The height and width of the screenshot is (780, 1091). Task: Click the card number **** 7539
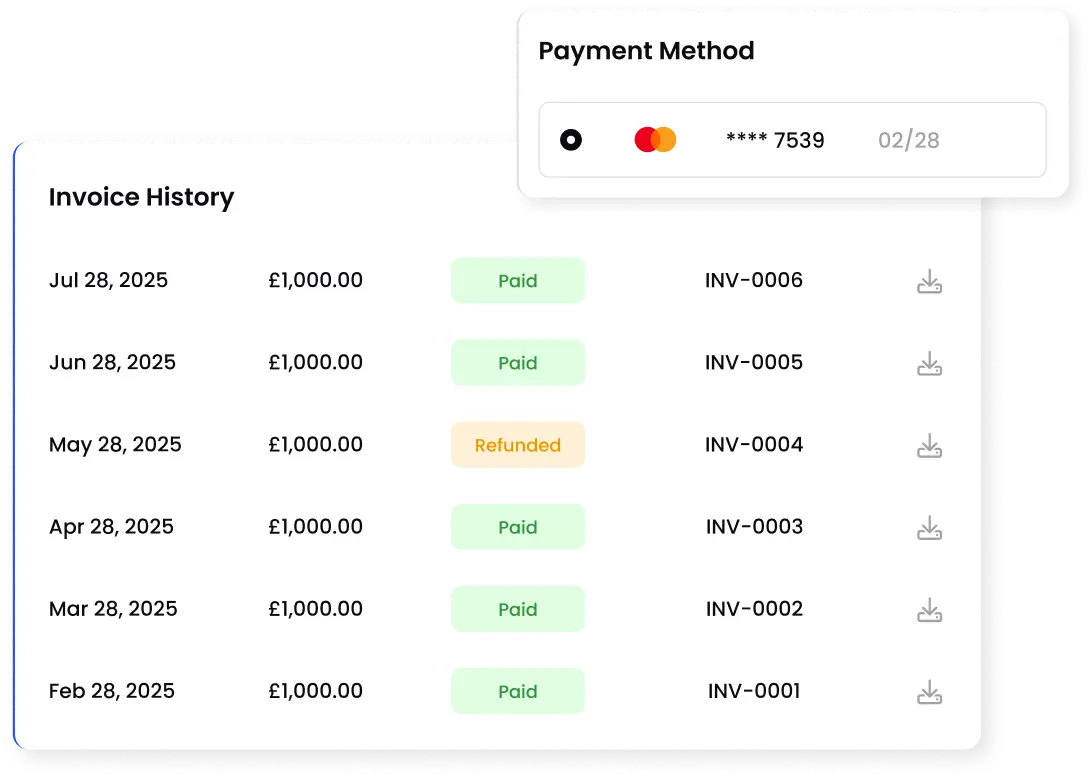(775, 140)
